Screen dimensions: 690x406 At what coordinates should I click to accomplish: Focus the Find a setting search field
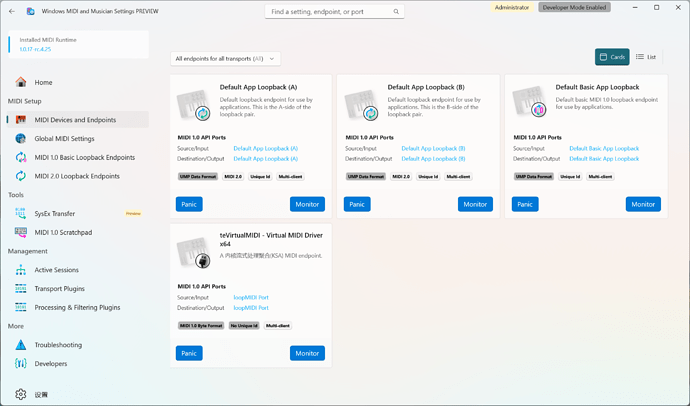pos(334,12)
